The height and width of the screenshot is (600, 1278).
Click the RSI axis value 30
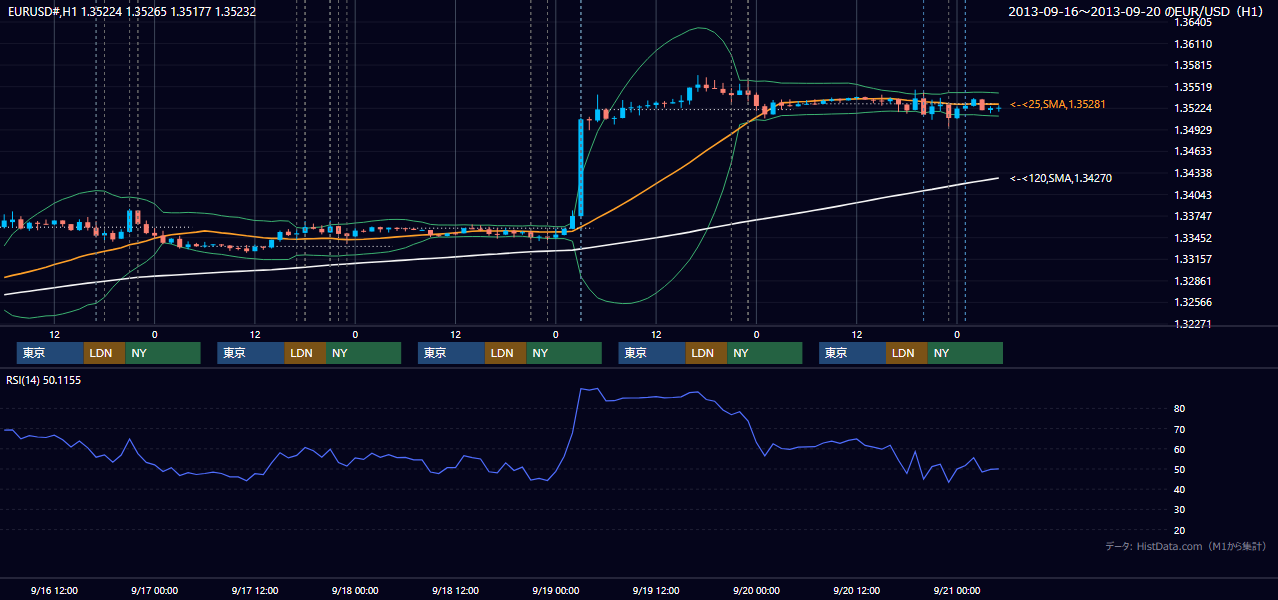(x=1179, y=510)
